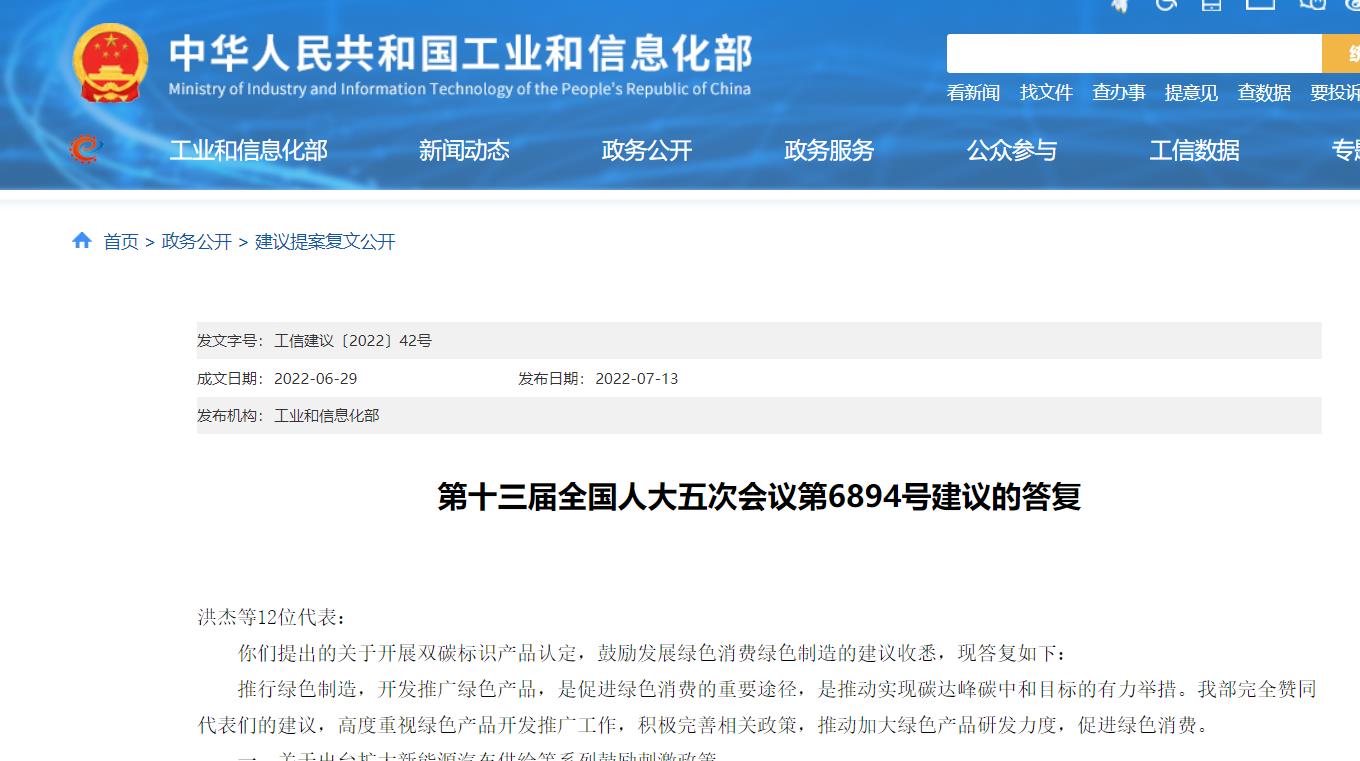Click the 查办事 quick link
The width and height of the screenshot is (1360, 761).
pyautogui.click(x=1118, y=93)
